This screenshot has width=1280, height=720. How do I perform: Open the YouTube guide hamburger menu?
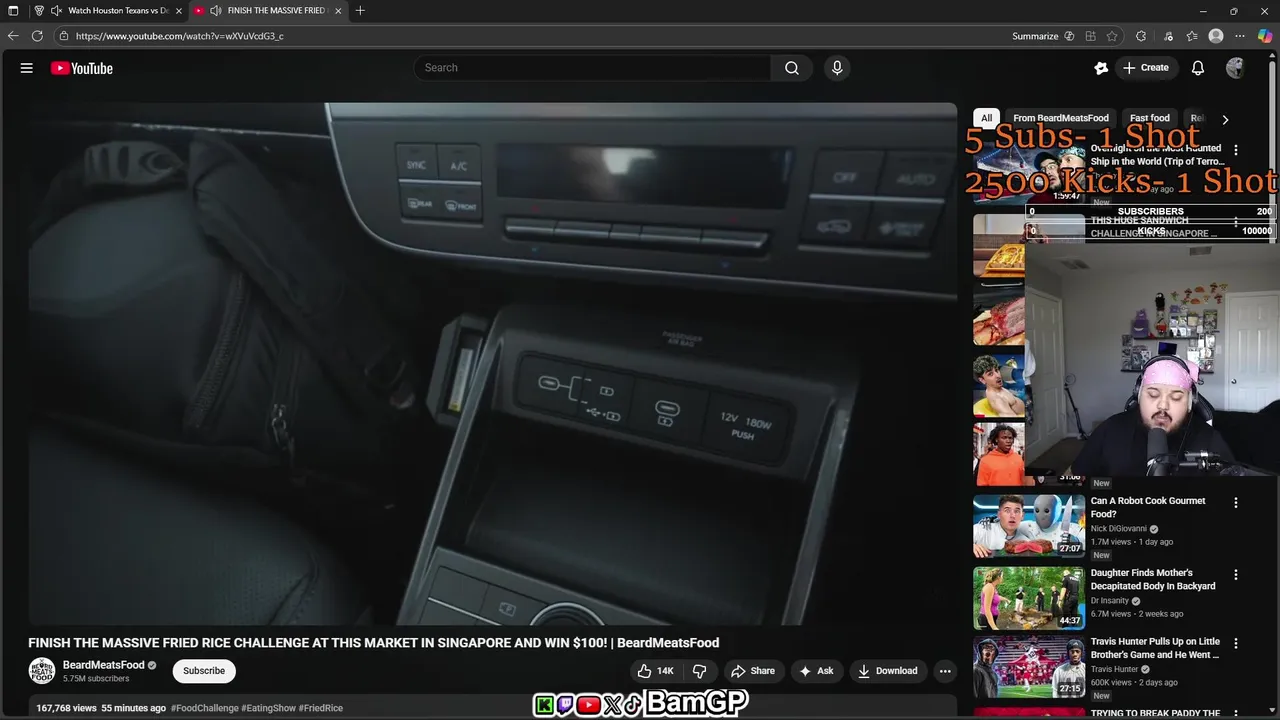[x=27, y=68]
